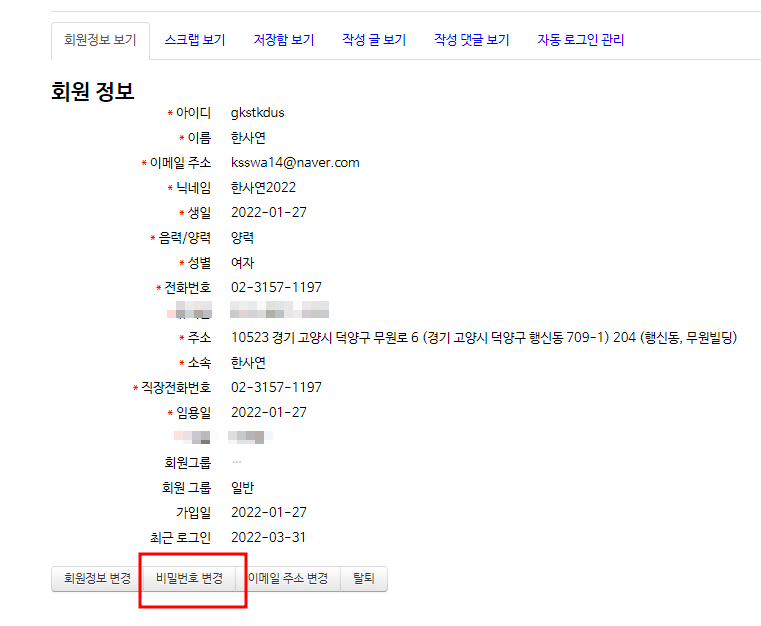Click the 이메일 주소 변경 button
Viewport: 761px width, 626px height.
click(288, 578)
